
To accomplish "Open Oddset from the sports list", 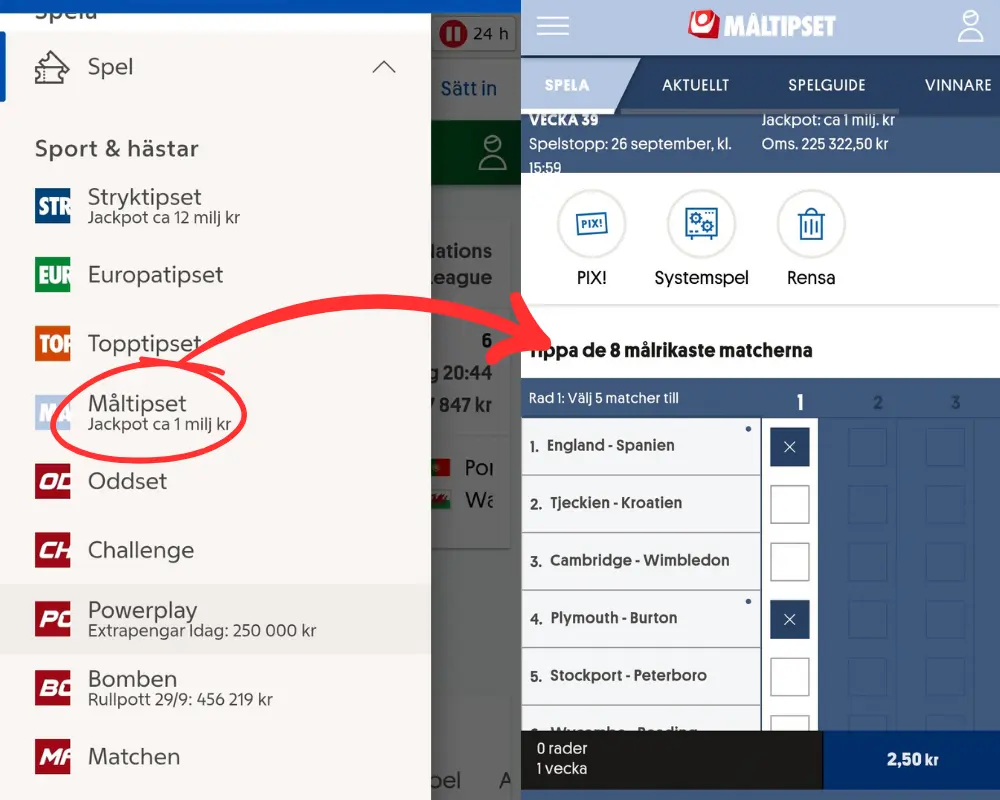I will click(216, 481).
